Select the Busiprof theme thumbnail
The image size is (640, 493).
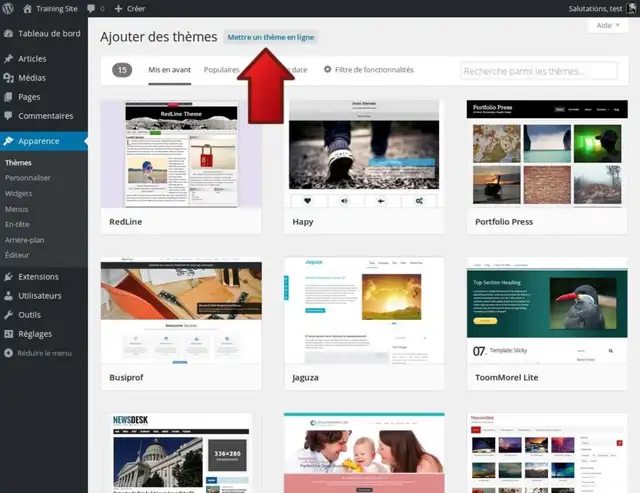(x=181, y=310)
